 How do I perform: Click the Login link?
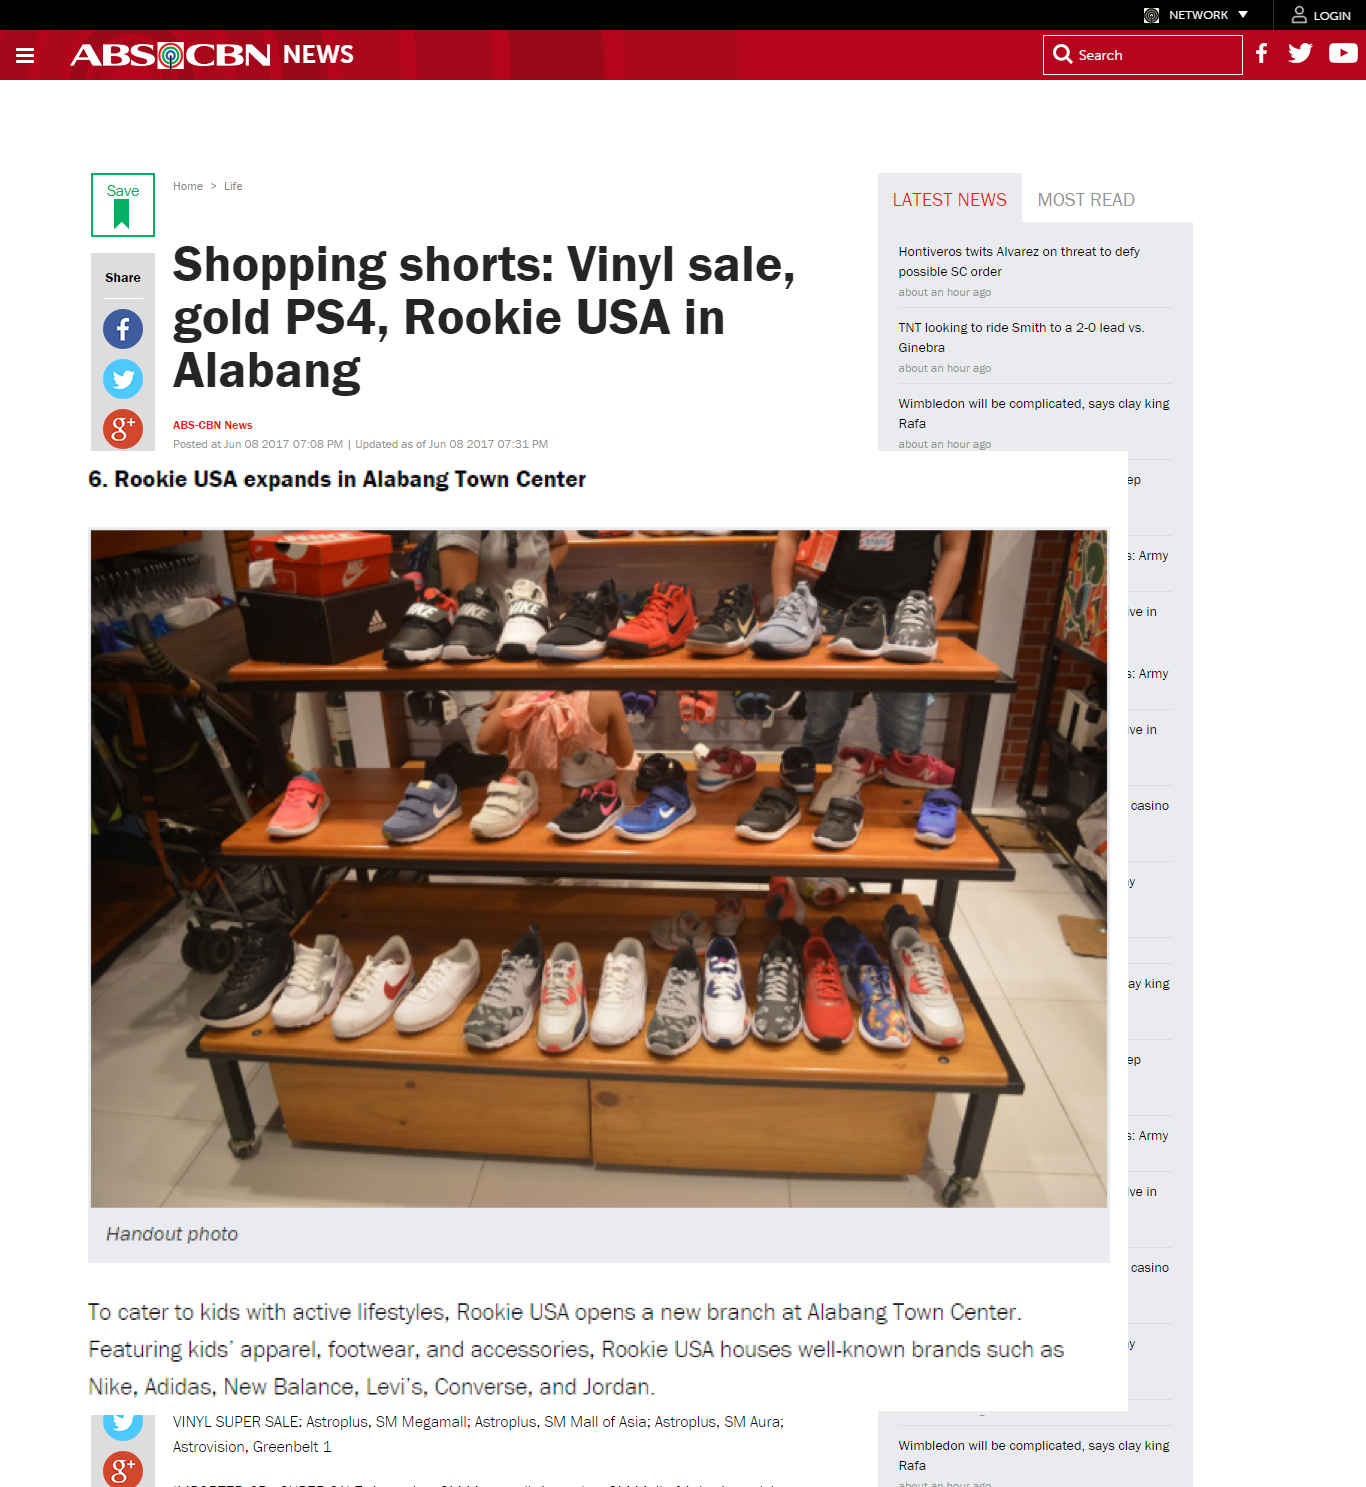1321,15
